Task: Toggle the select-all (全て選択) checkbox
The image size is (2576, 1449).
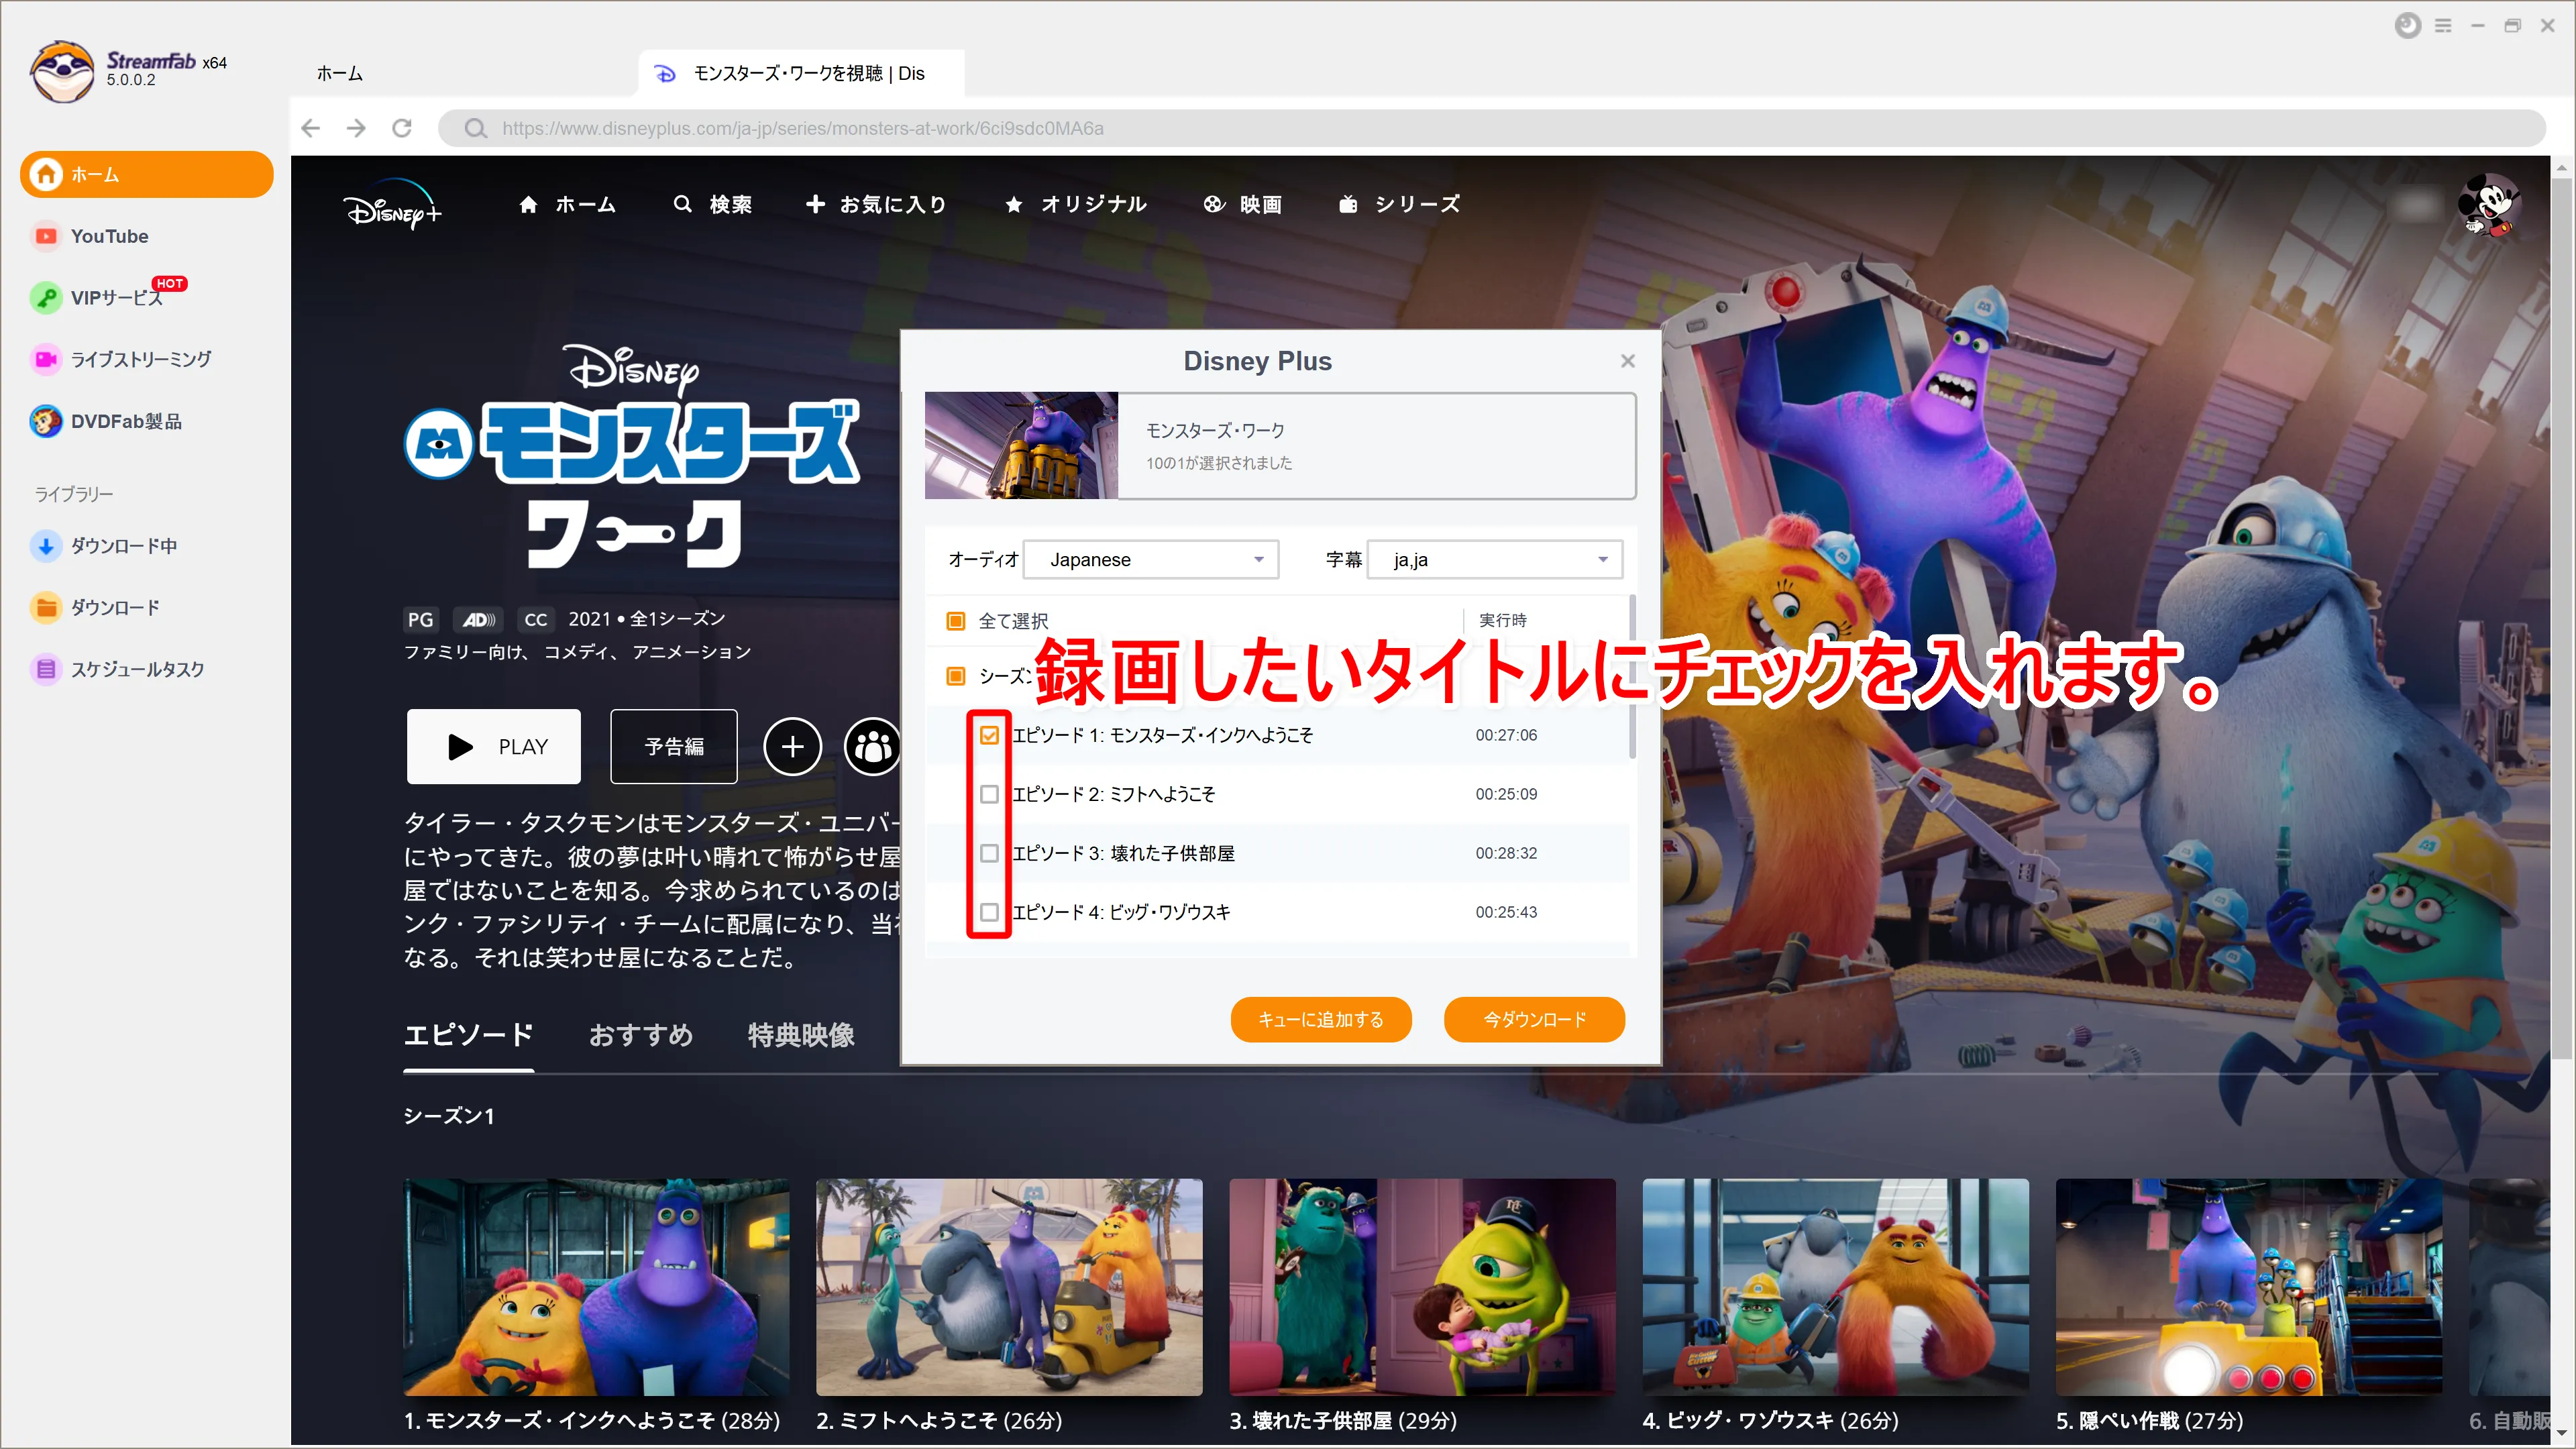Action: tap(955, 620)
